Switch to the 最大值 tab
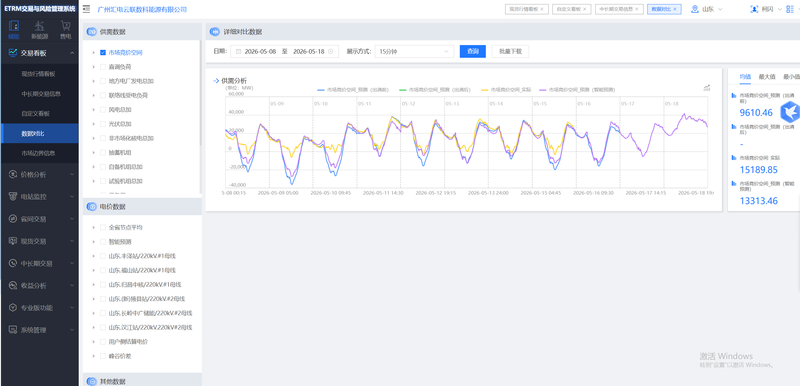 pos(766,76)
